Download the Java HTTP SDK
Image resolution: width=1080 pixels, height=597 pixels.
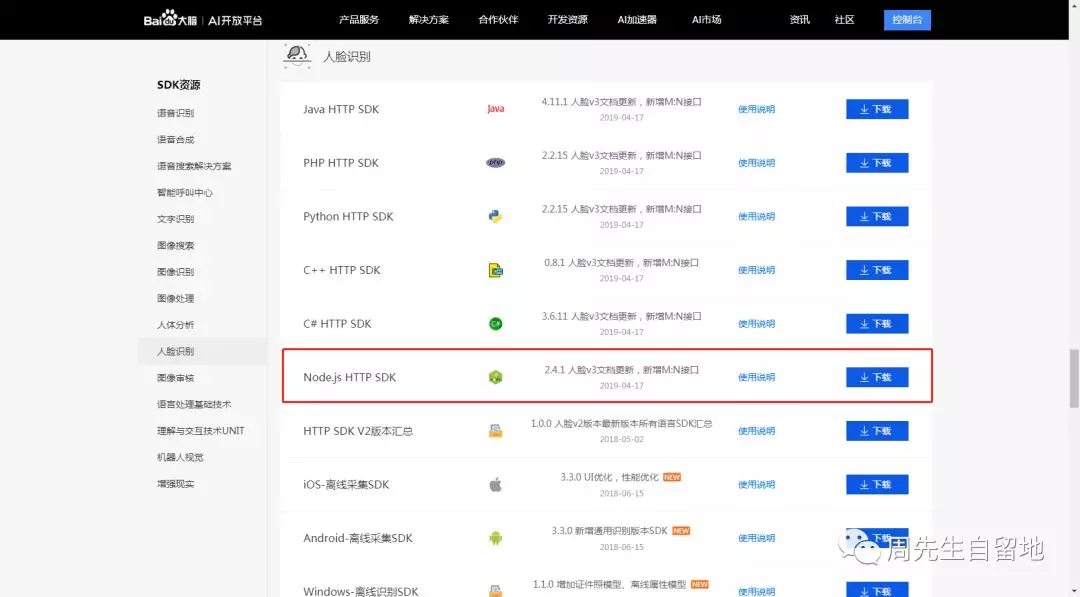tap(877, 109)
